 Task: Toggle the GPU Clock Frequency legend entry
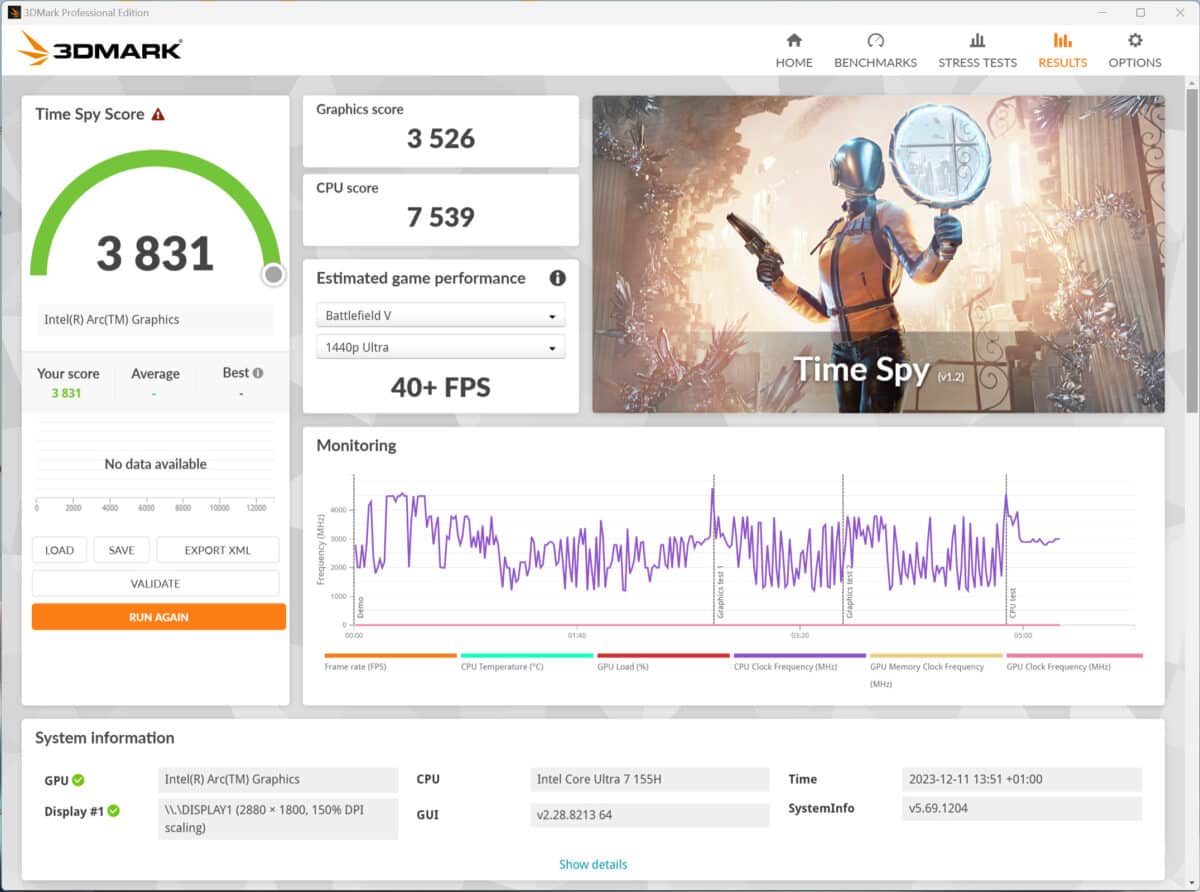[x=1074, y=662]
